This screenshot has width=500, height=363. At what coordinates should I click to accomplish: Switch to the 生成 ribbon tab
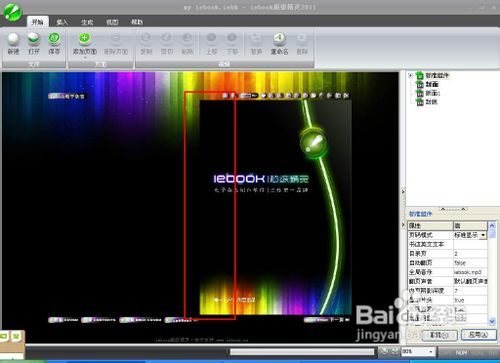87,22
